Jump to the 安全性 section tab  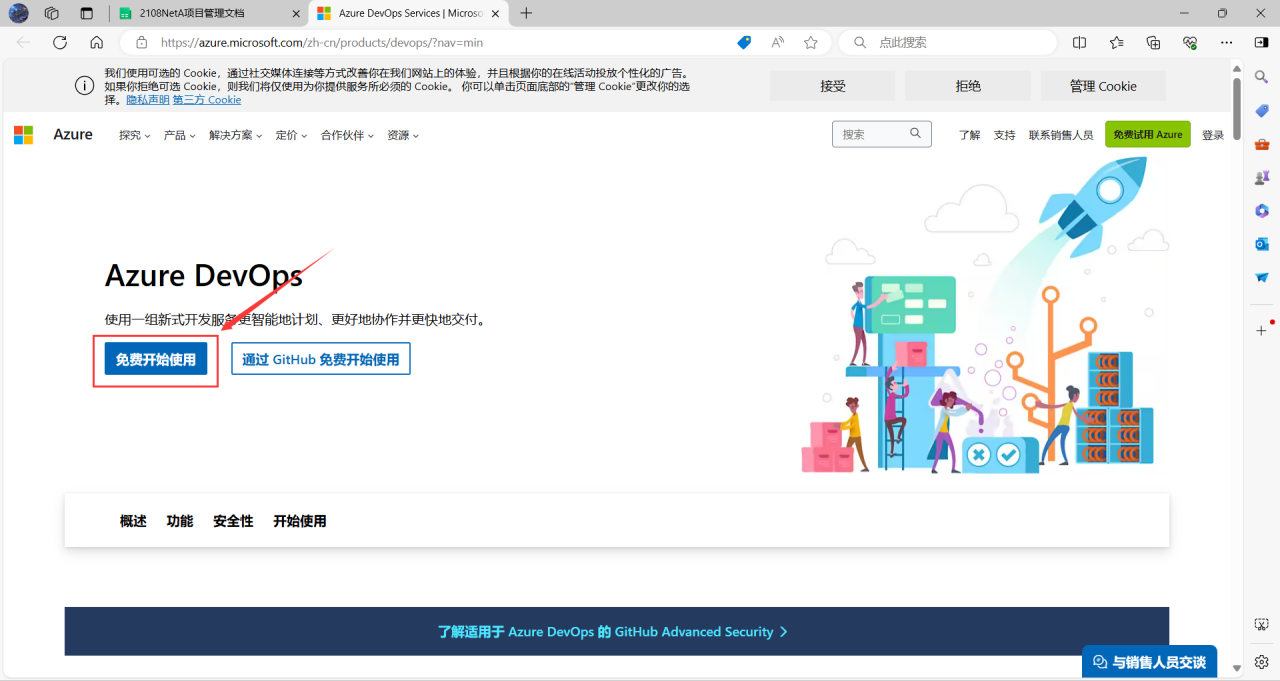point(233,521)
